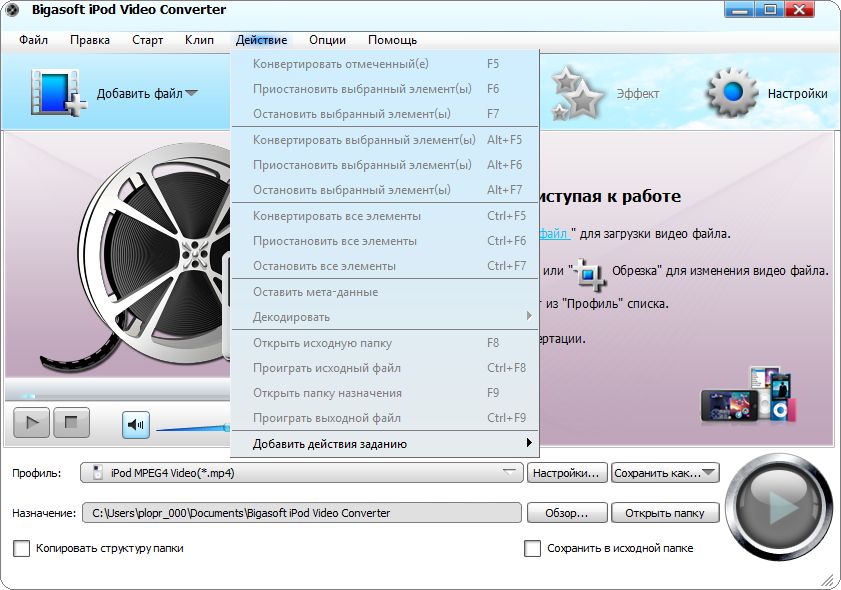Click the window resize grip
The image size is (841, 590).
[829, 580]
